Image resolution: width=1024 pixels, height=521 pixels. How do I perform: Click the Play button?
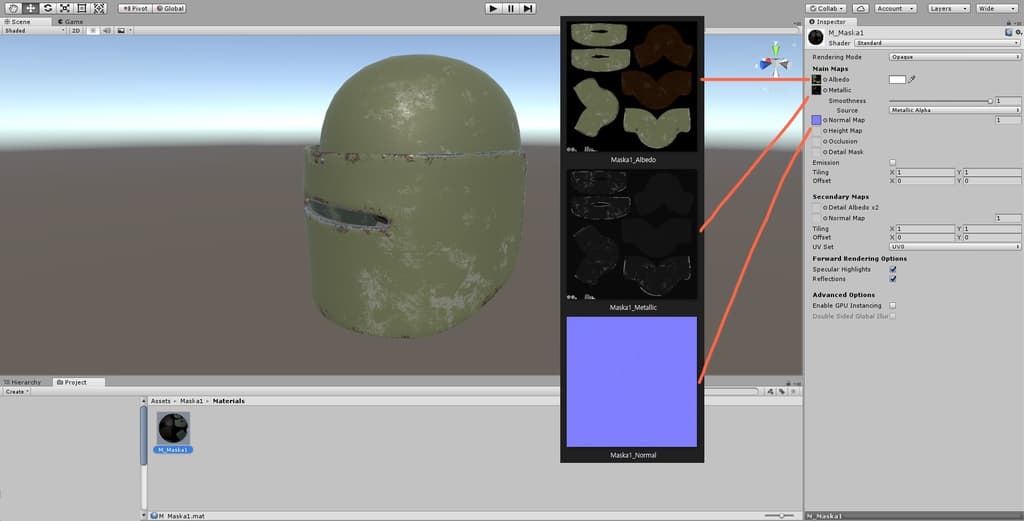tap(494, 8)
